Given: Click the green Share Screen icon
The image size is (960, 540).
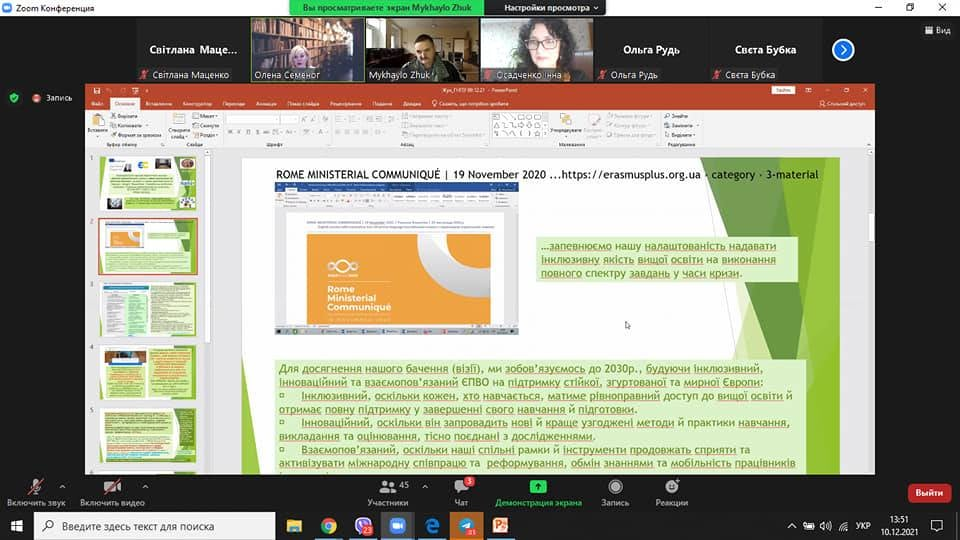Looking at the screenshot, I should [x=538, y=488].
